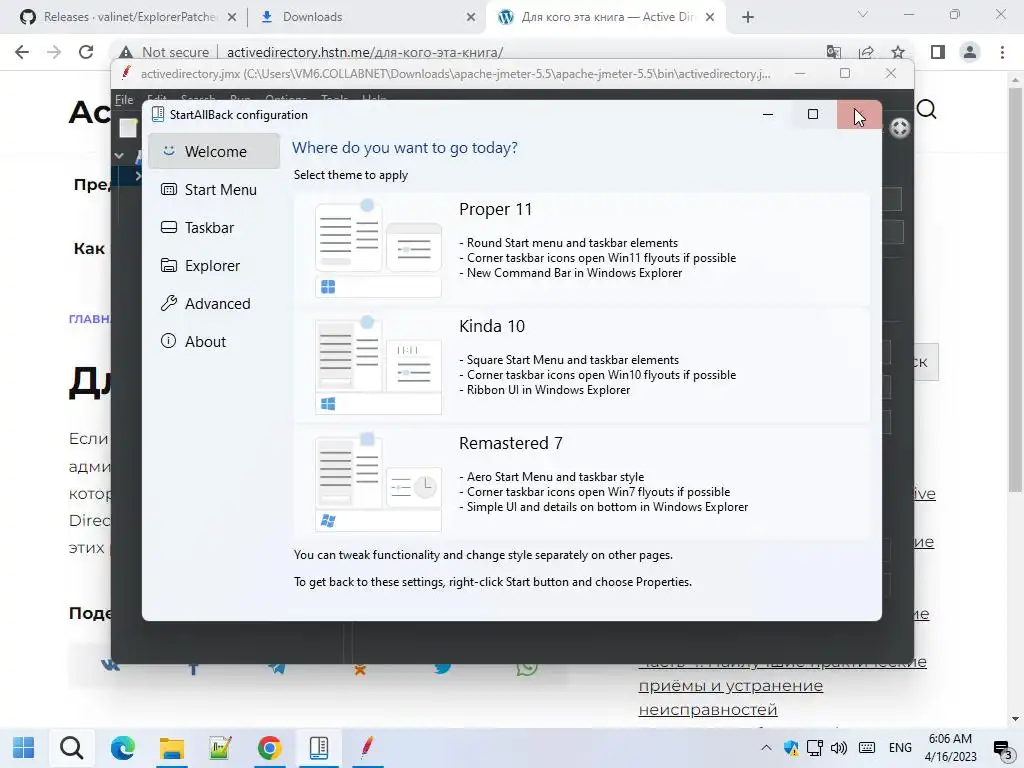Viewport: 1024px width, 768px height.
Task: Open the network tray icon
Action: (814, 748)
